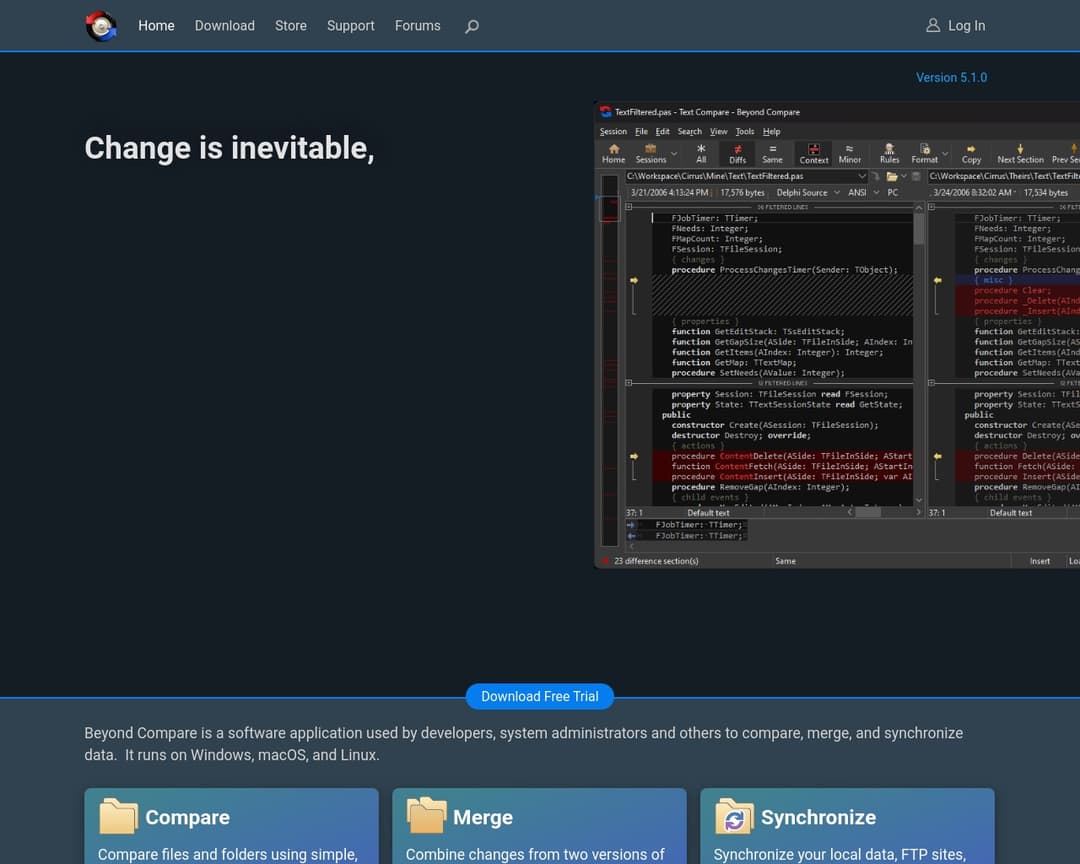This screenshot has height=864, width=1080.
Task: Open the File menu
Action: click(x=641, y=132)
